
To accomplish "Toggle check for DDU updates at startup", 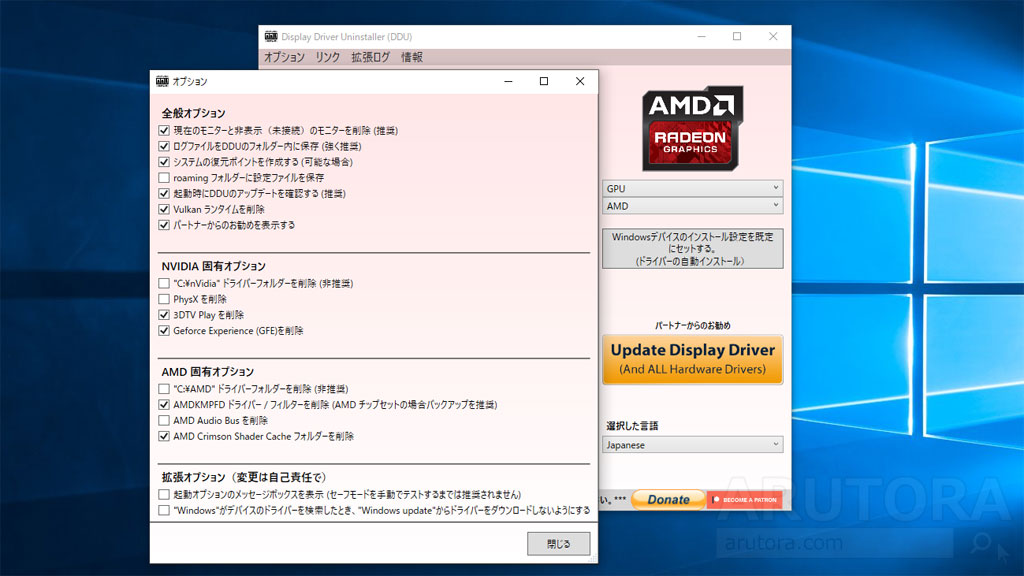I will tap(164, 193).
